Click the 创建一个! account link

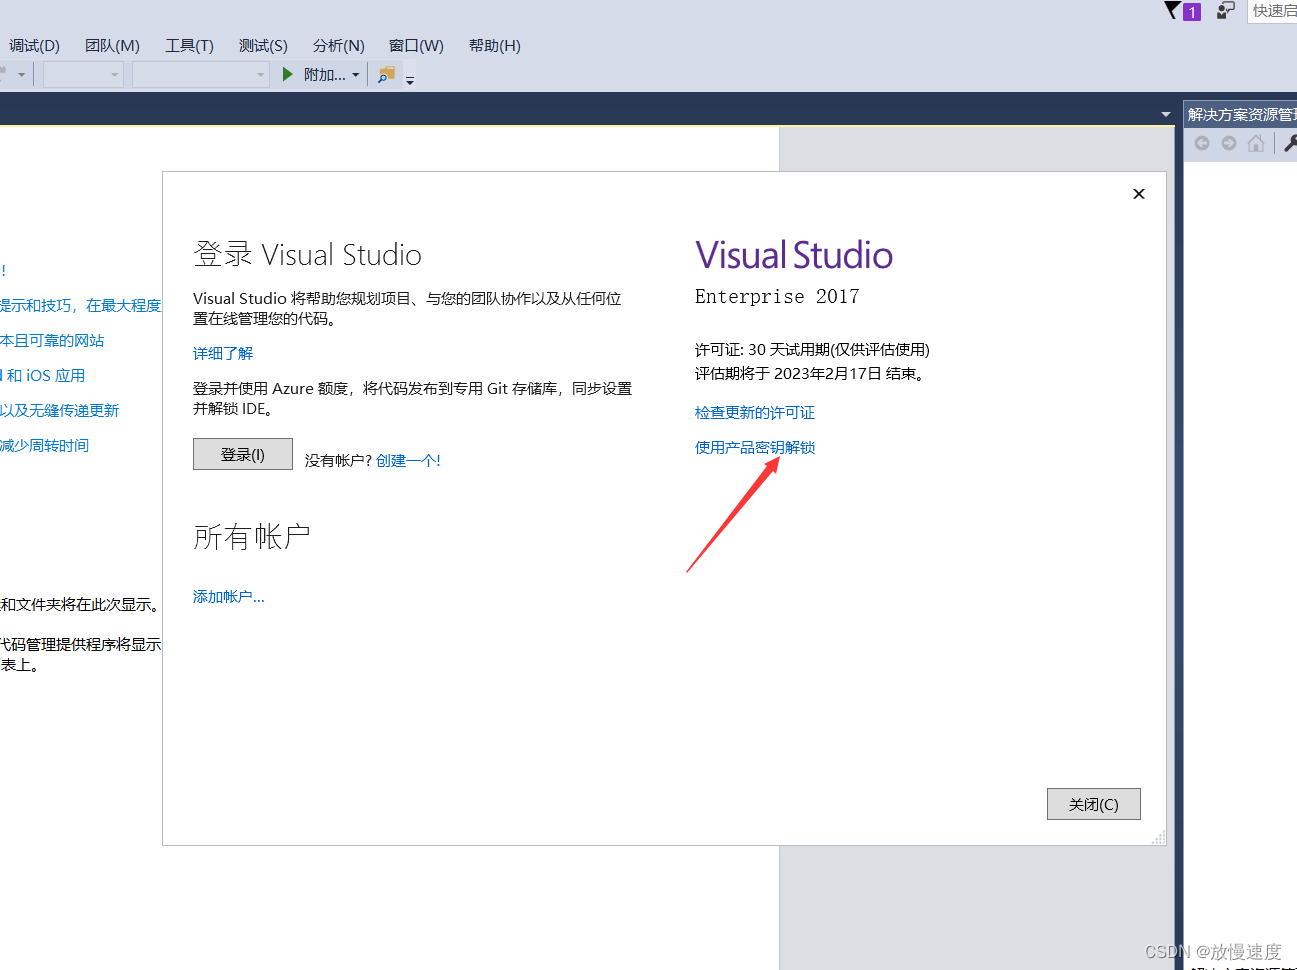coord(408,460)
